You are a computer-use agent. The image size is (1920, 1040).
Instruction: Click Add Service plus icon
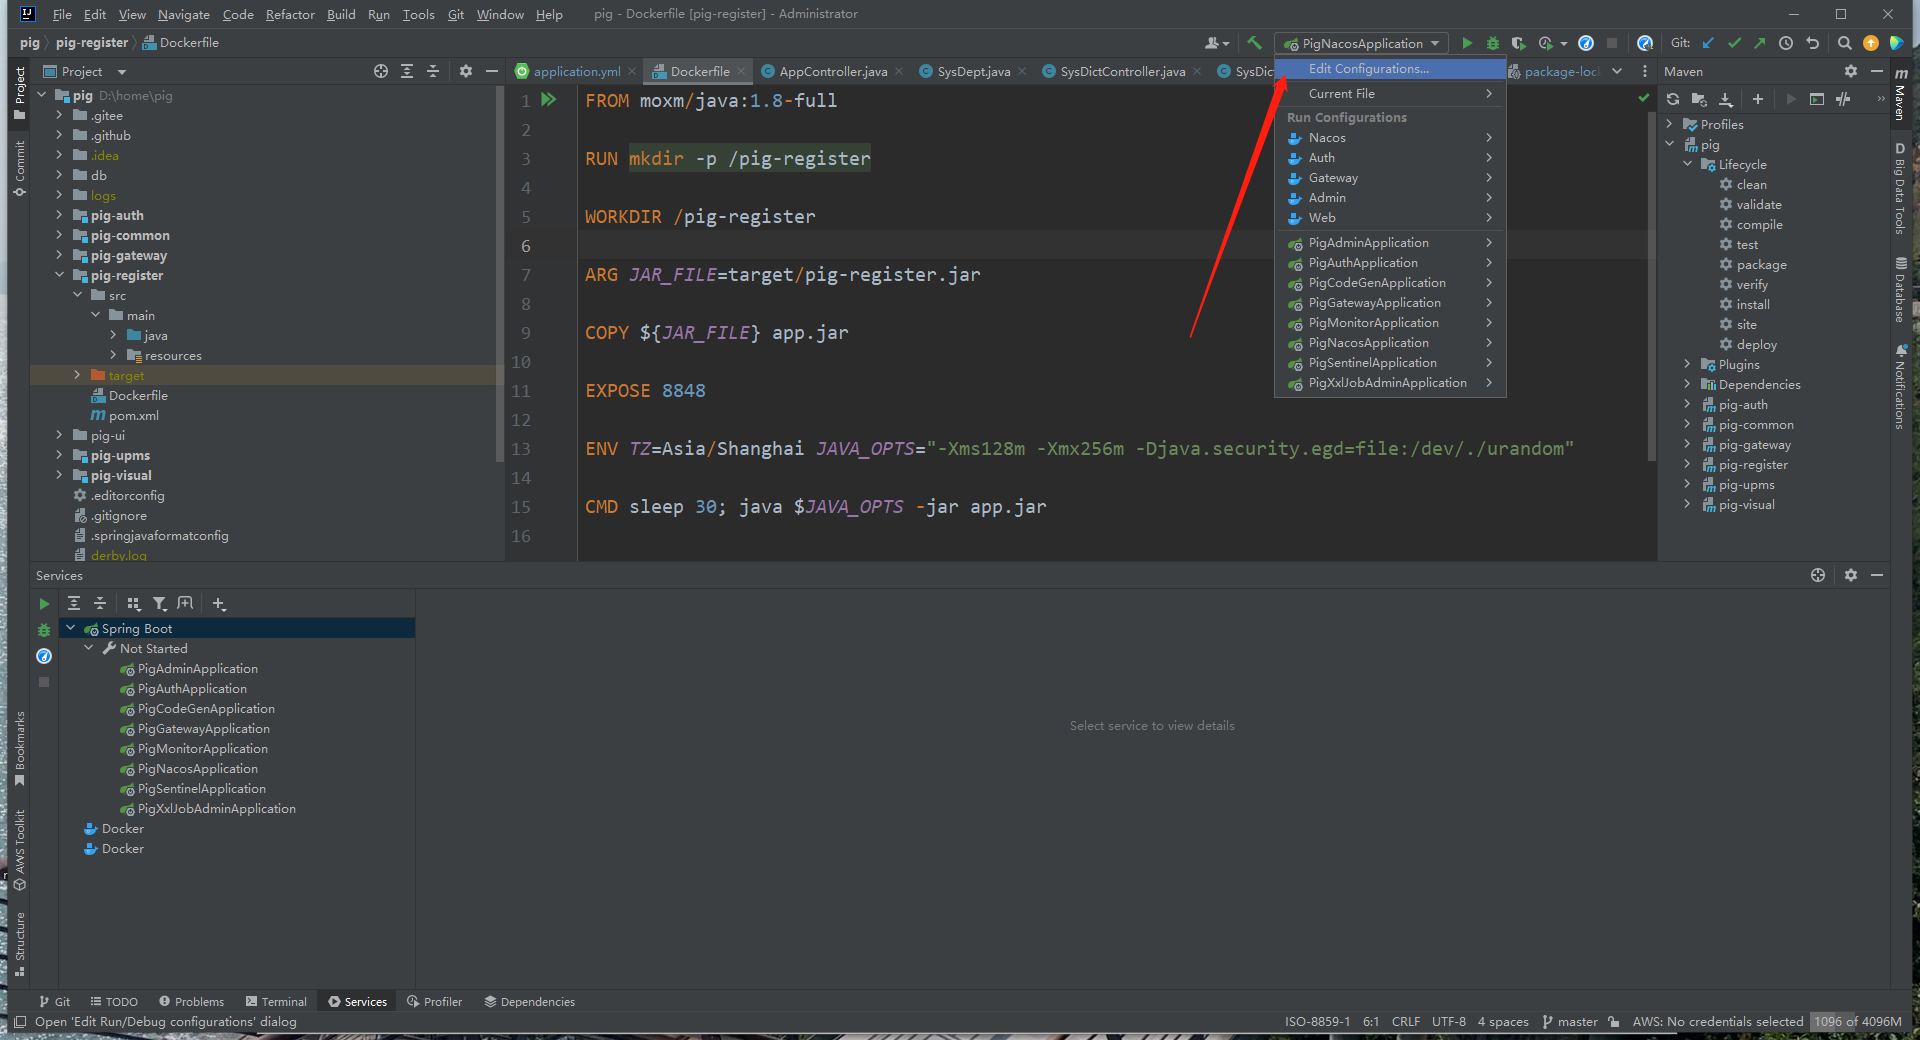click(x=219, y=604)
